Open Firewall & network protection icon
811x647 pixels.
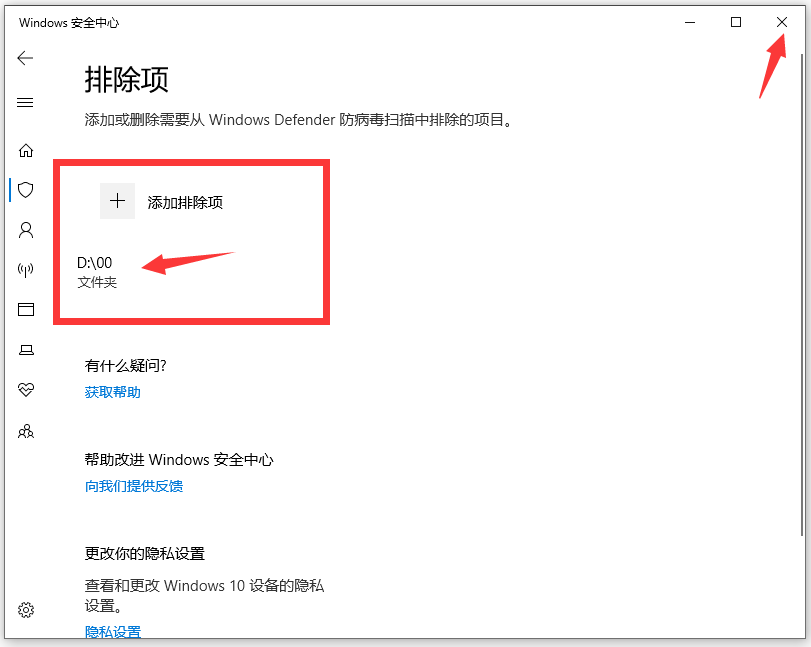26,269
